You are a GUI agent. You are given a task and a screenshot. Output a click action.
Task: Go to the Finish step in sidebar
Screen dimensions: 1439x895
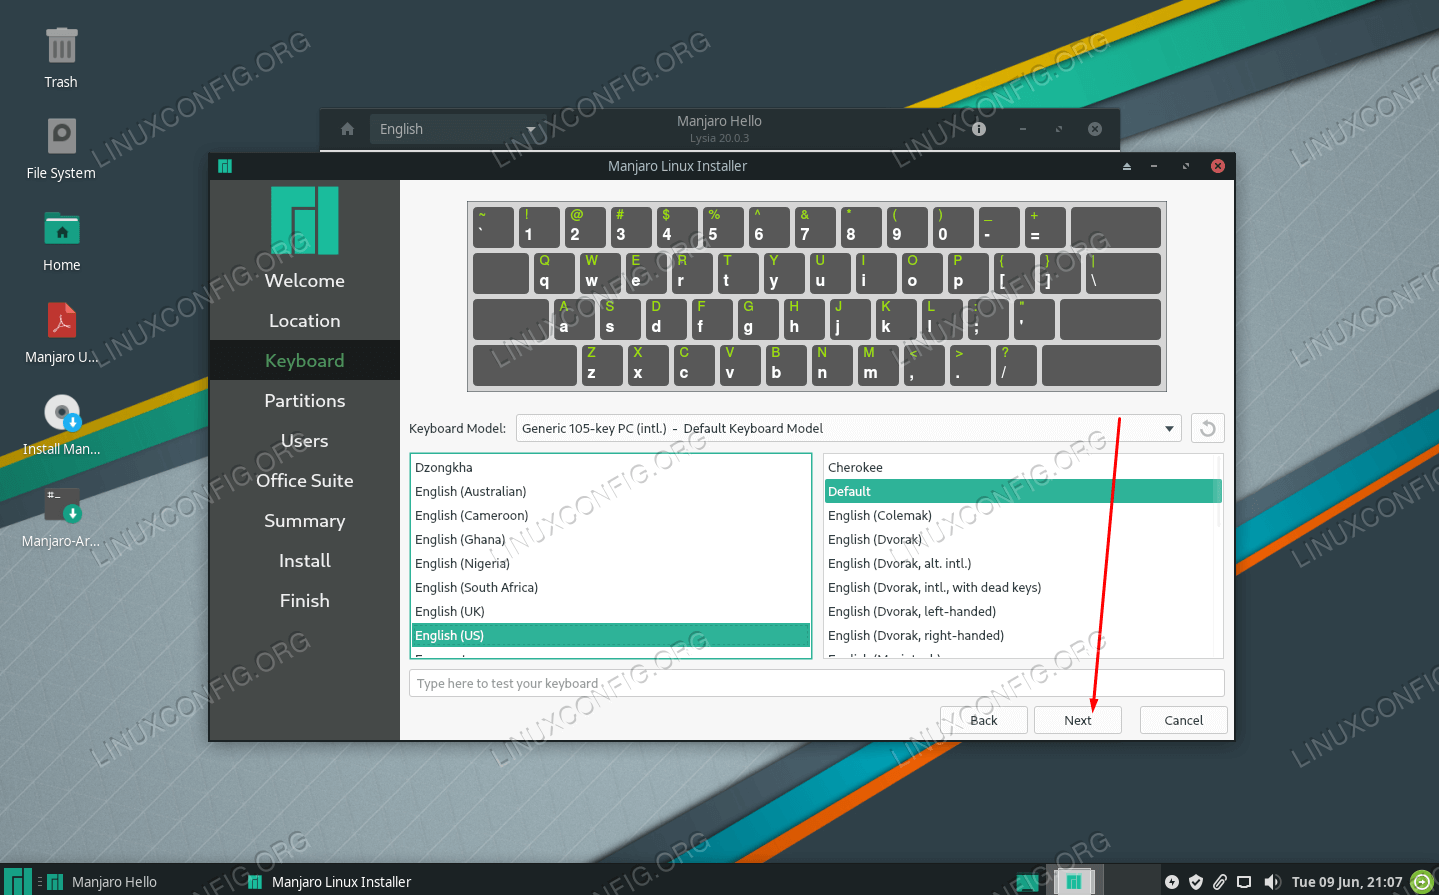[305, 601]
